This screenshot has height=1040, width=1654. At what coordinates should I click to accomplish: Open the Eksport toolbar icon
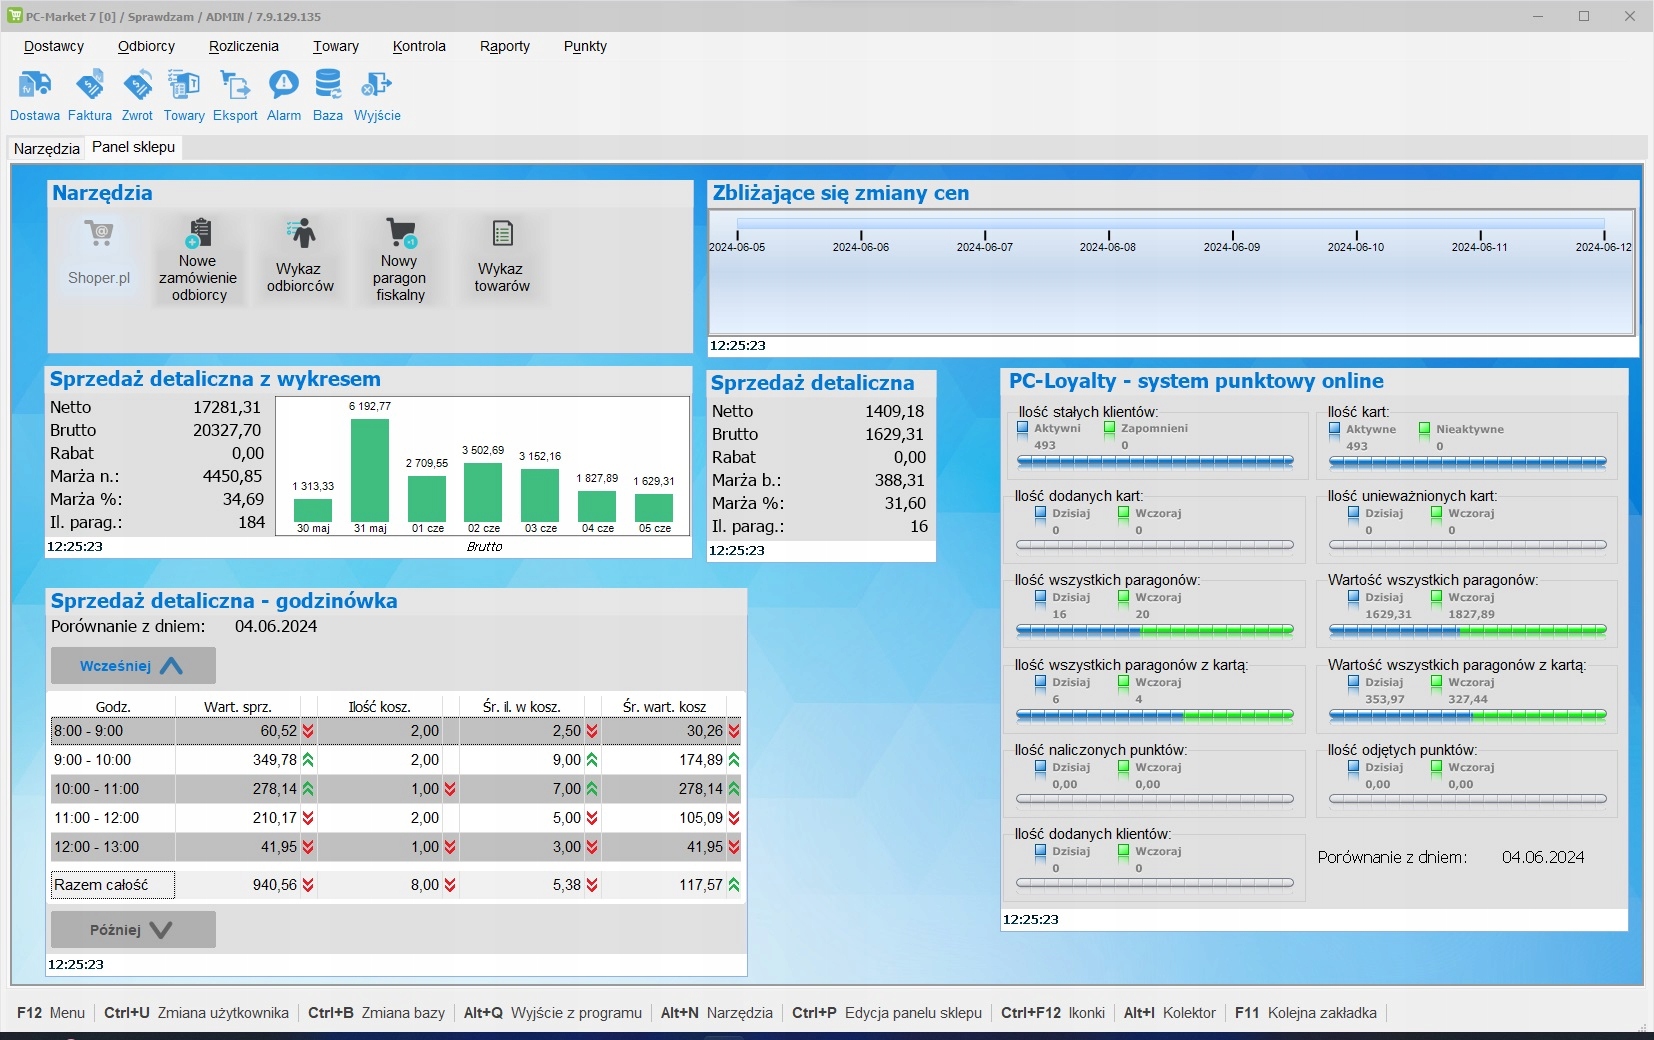pyautogui.click(x=235, y=87)
